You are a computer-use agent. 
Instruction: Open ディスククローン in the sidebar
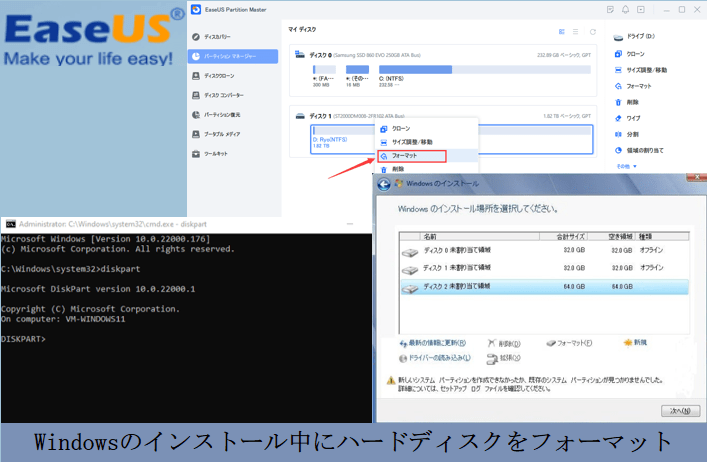coord(214,76)
